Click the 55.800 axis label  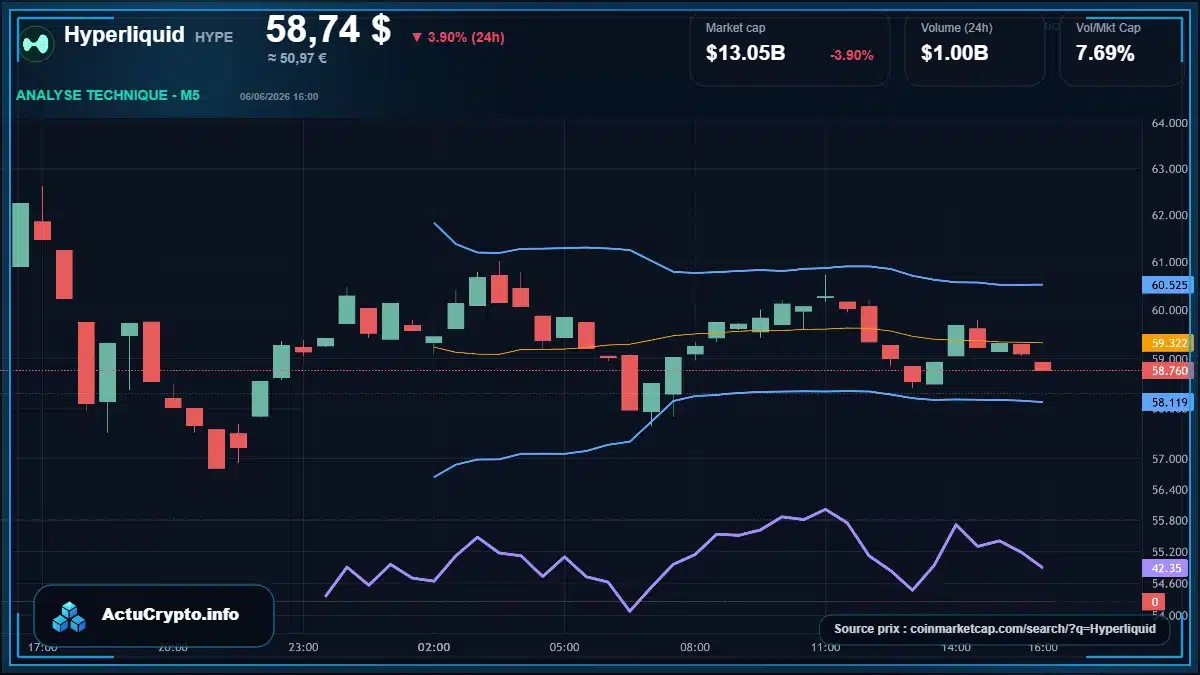1169,521
